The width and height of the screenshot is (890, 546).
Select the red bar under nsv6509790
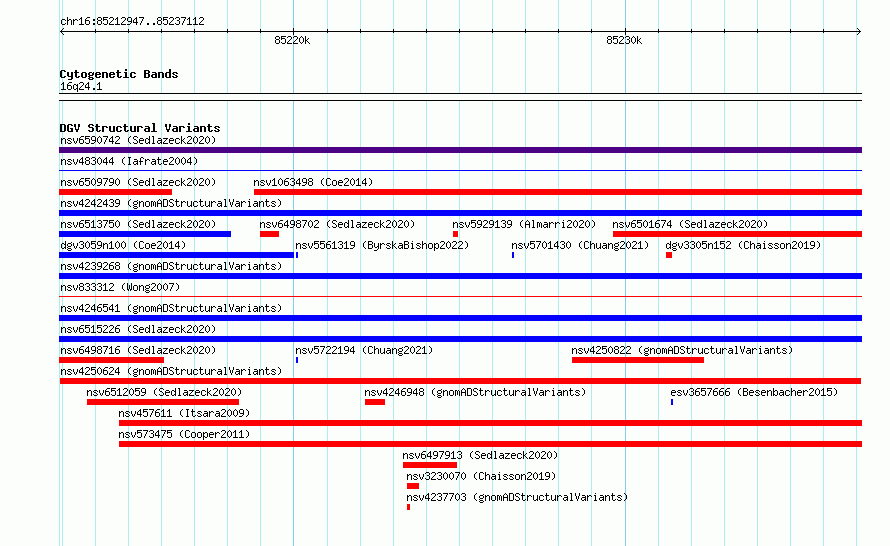(115, 192)
